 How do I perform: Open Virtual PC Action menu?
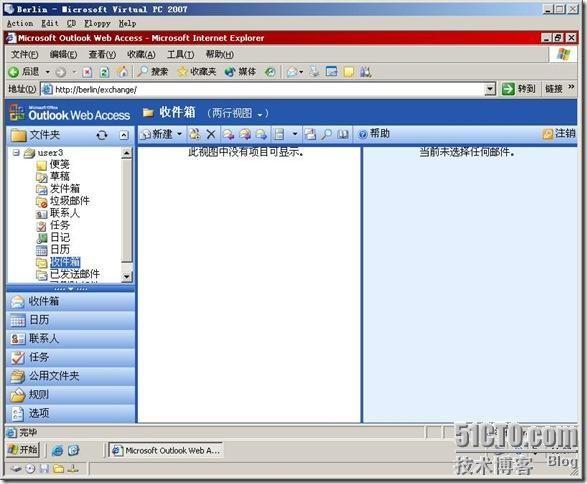[x=20, y=24]
